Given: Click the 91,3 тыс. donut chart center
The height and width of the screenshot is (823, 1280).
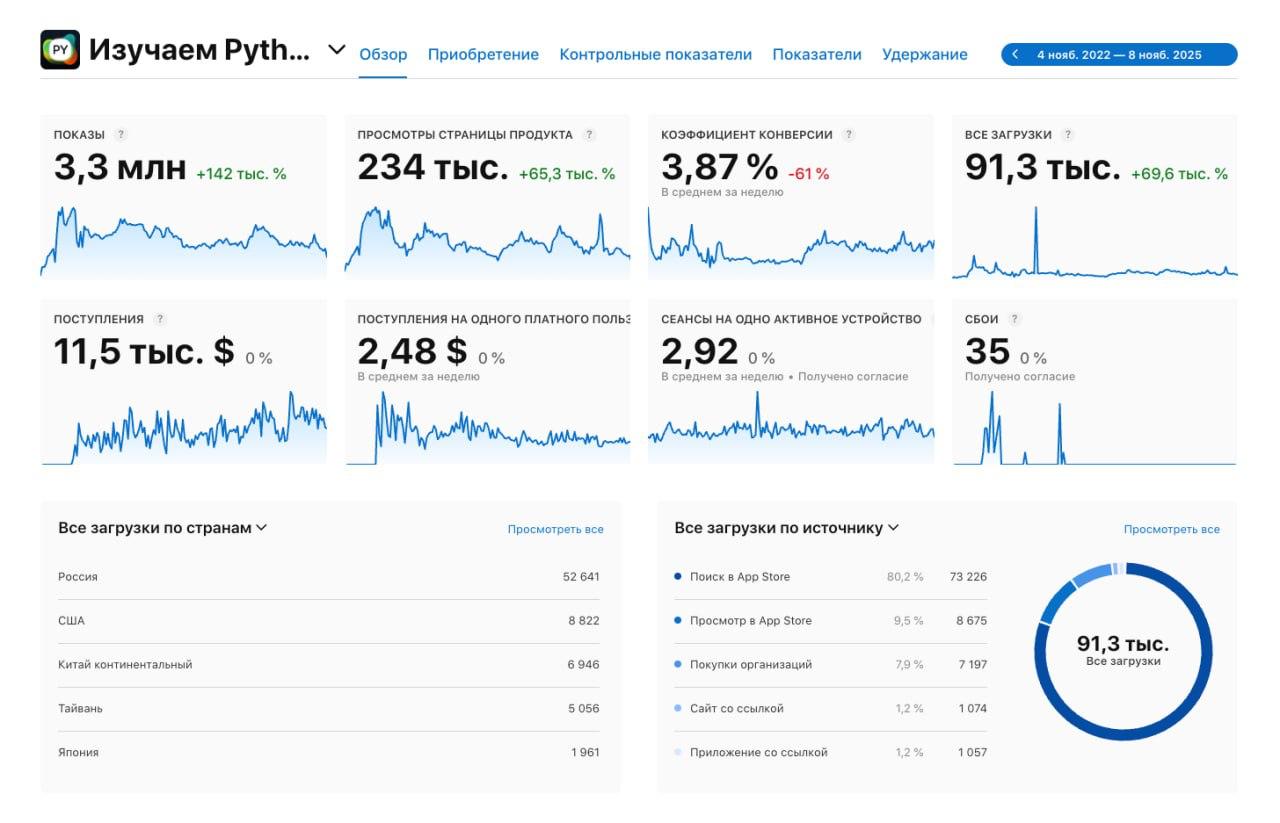Looking at the screenshot, I should [x=1123, y=650].
